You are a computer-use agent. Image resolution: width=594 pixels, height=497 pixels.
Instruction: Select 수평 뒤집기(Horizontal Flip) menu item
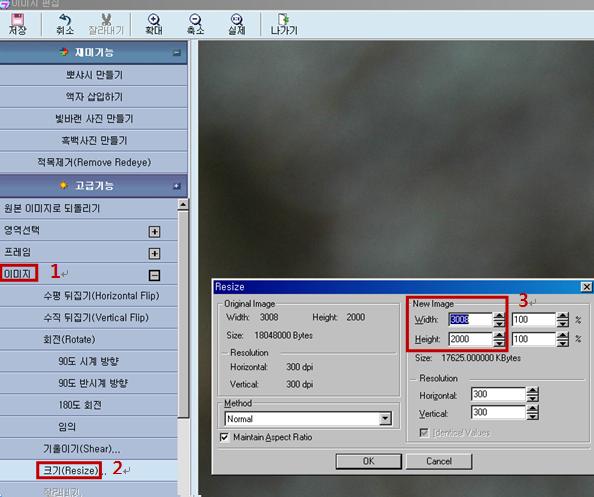[x=101, y=296]
